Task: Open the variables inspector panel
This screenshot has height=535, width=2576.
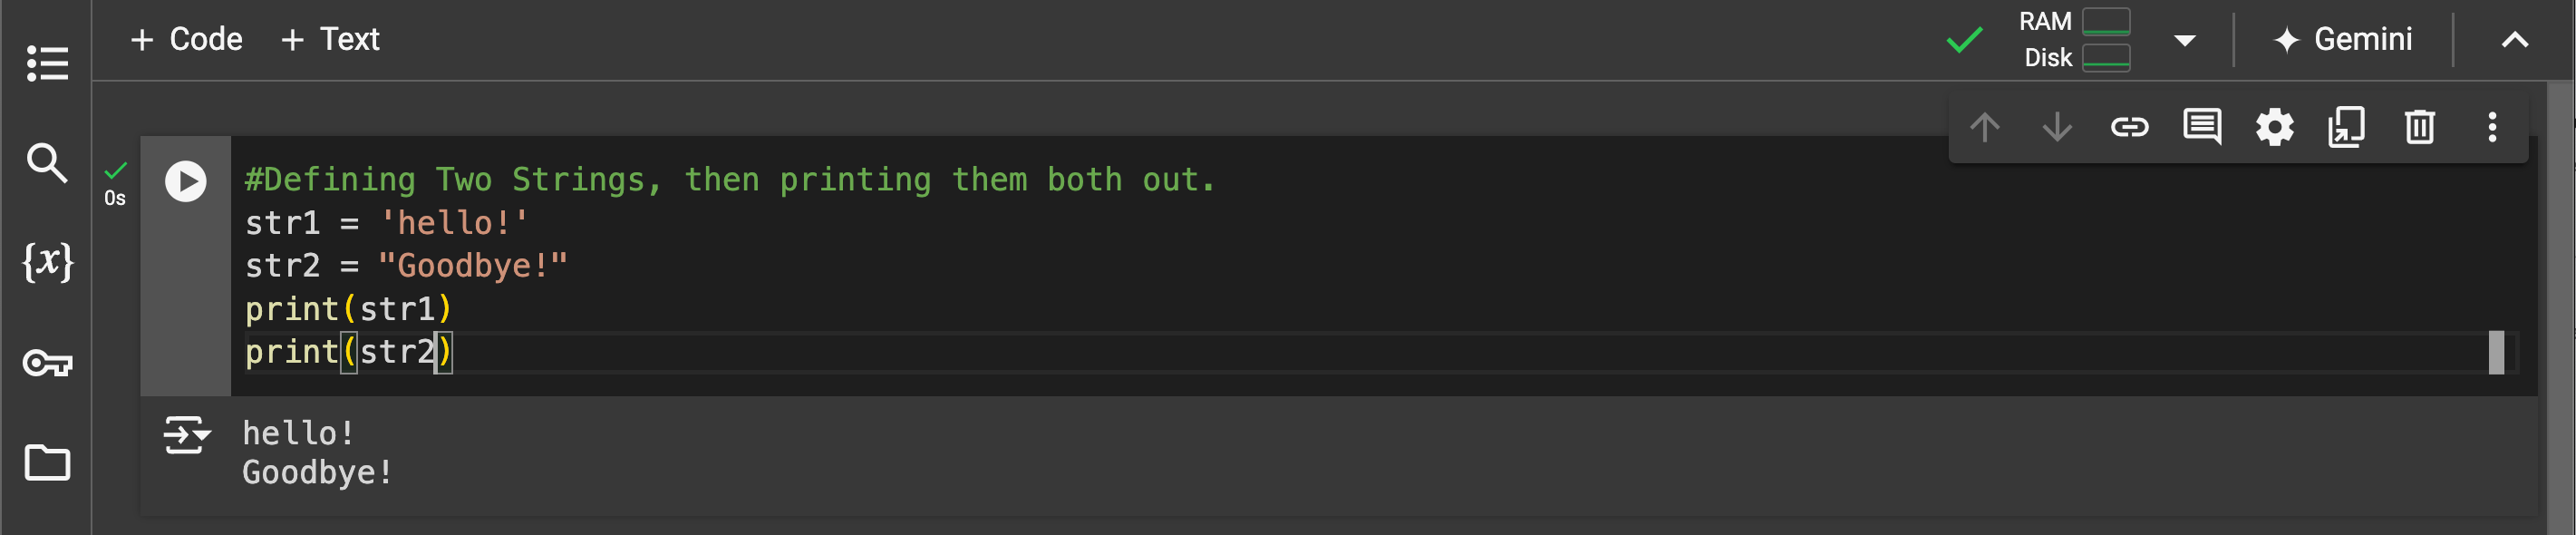Action: tap(47, 262)
